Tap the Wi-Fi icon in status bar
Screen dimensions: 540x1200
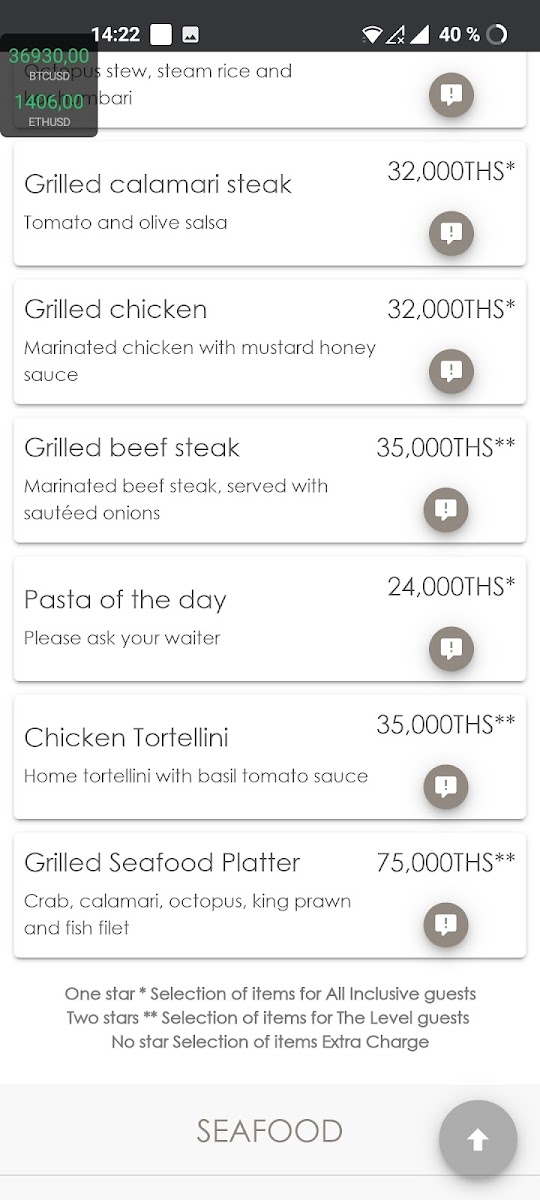[372, 35]
